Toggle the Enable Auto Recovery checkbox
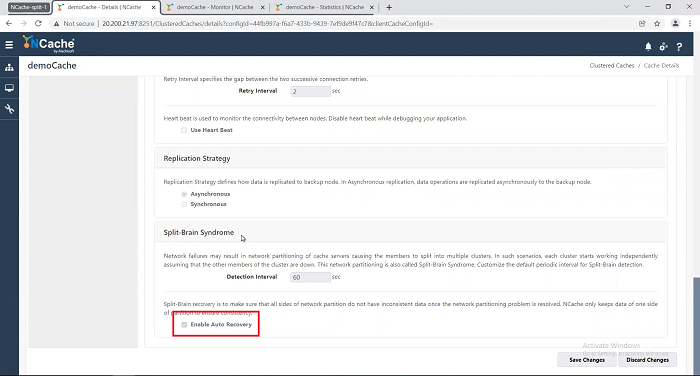This screenshot has height=376, width=700. click(184, 325)
